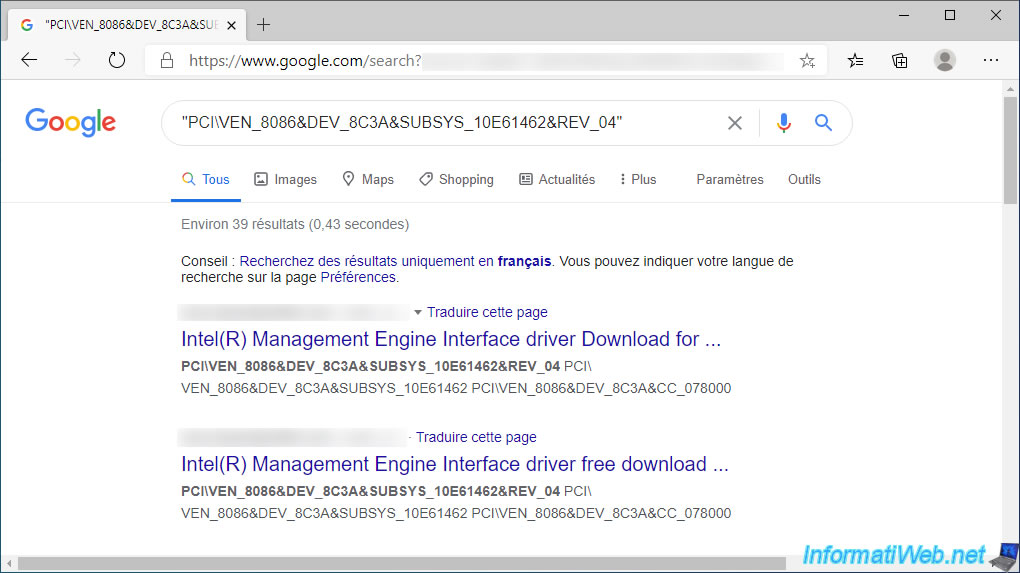Start voice search with microphone
The width and height of the screenshot is (1020, 573).
pos(784,123)
